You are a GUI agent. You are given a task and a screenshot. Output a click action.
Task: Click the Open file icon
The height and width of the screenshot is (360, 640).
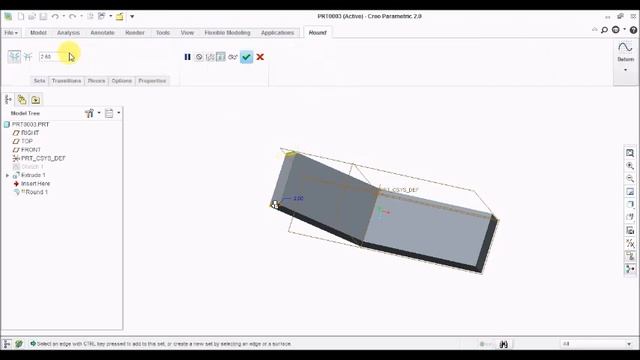(x=32, y=16)
